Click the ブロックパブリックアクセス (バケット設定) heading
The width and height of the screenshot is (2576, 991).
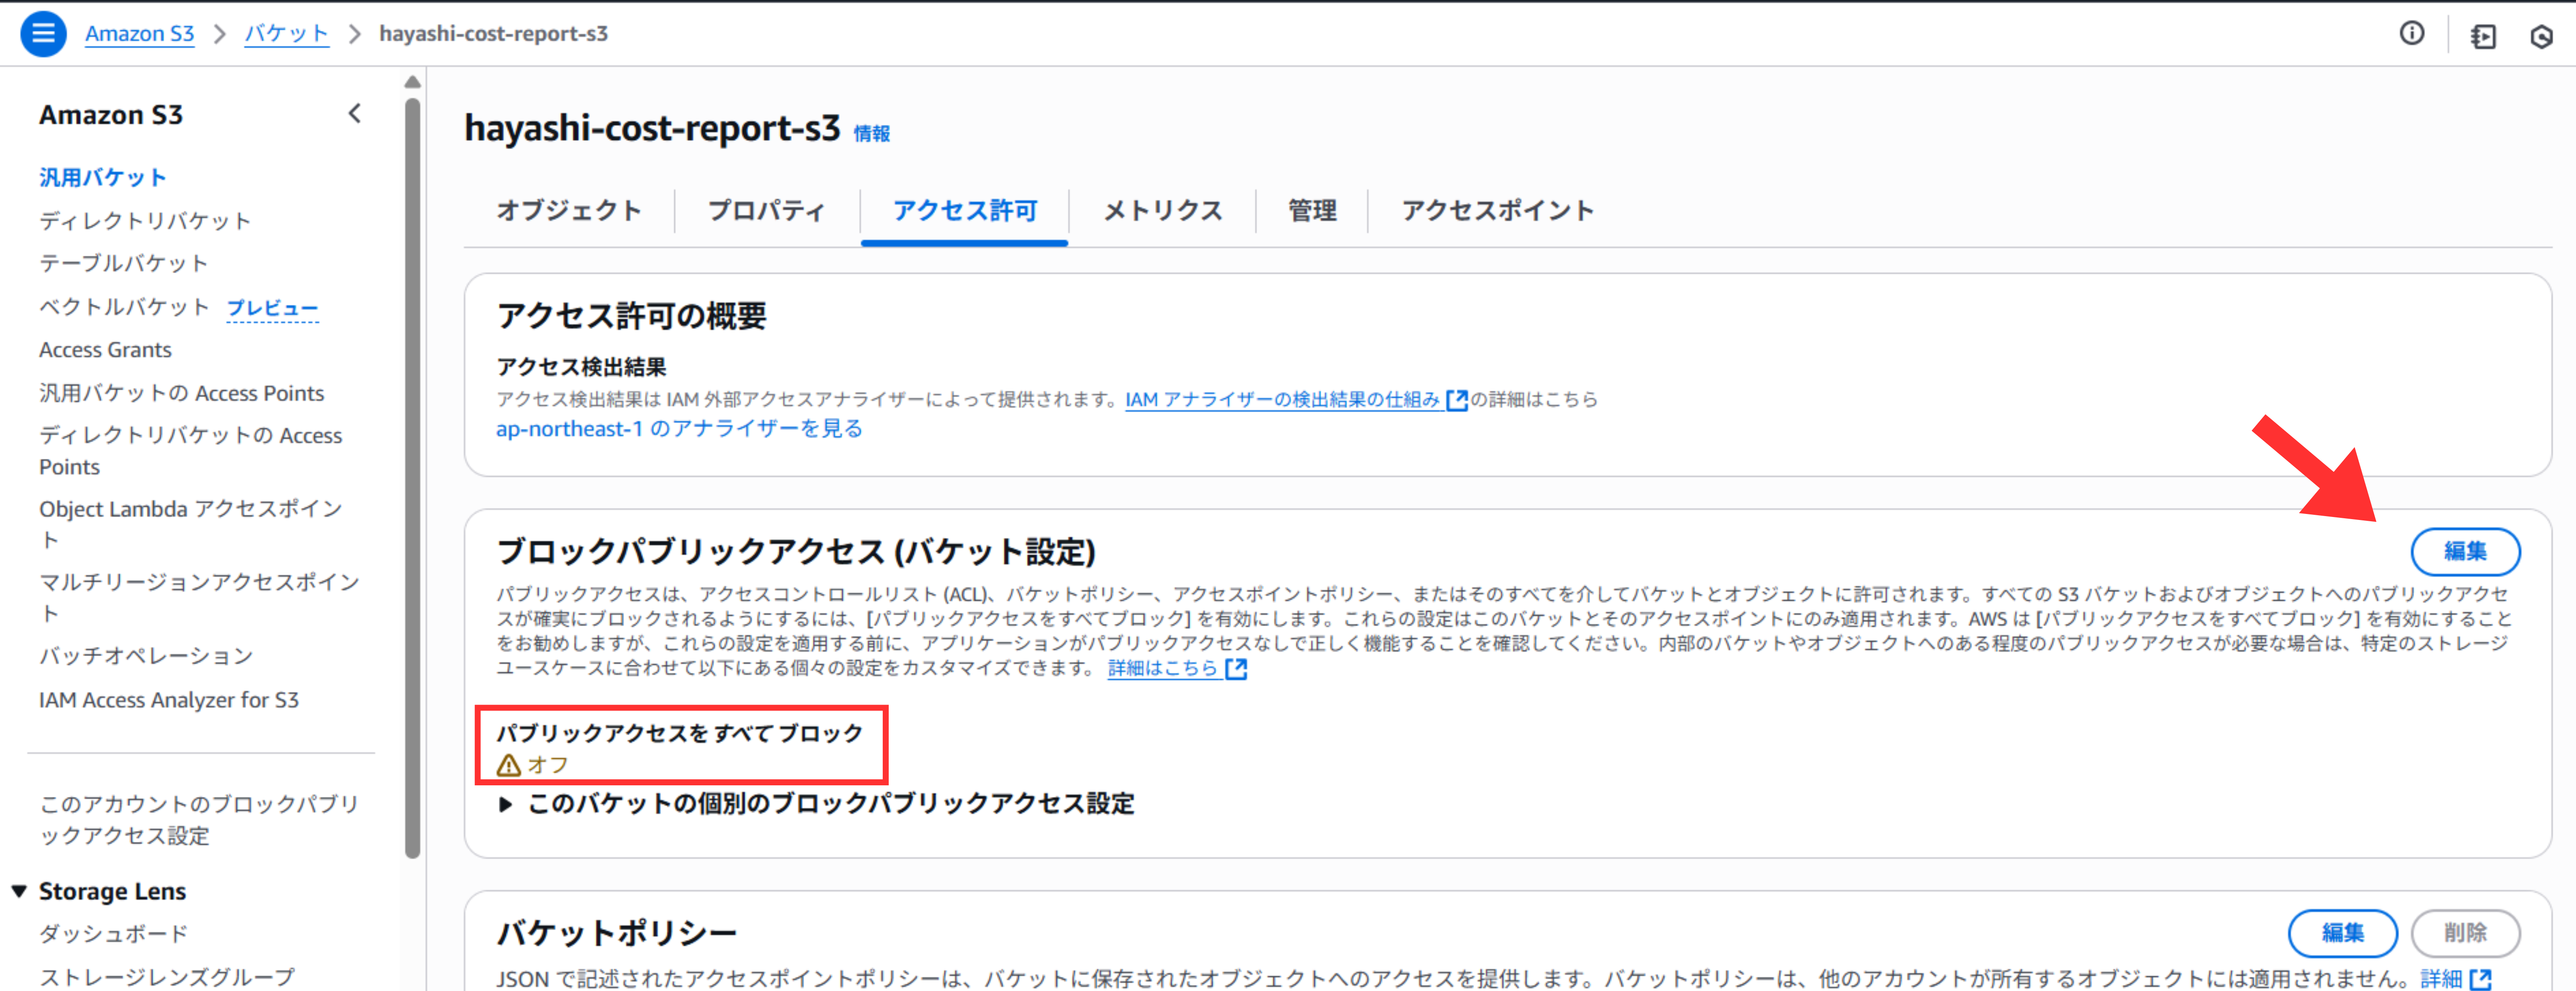(x=796, y=552)
